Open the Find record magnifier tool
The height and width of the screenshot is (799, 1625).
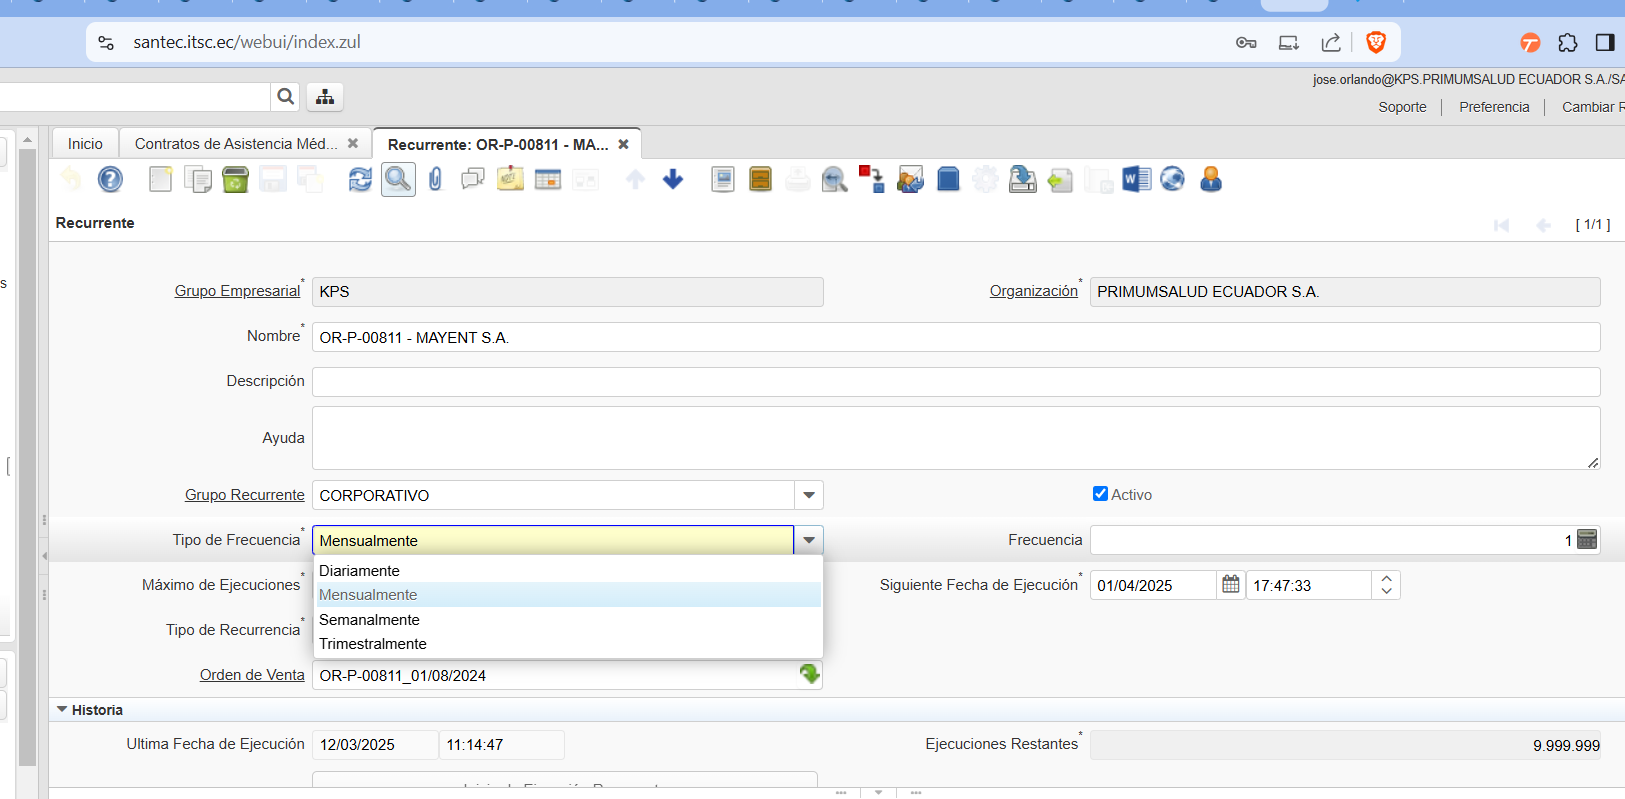(398, 180)
